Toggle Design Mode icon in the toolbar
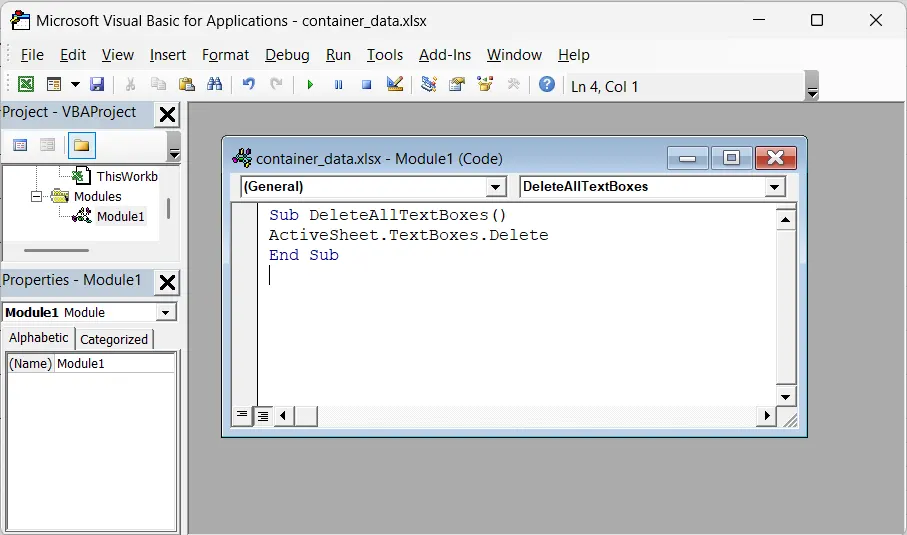The image size is (907, 535). [x=394, y=85]
